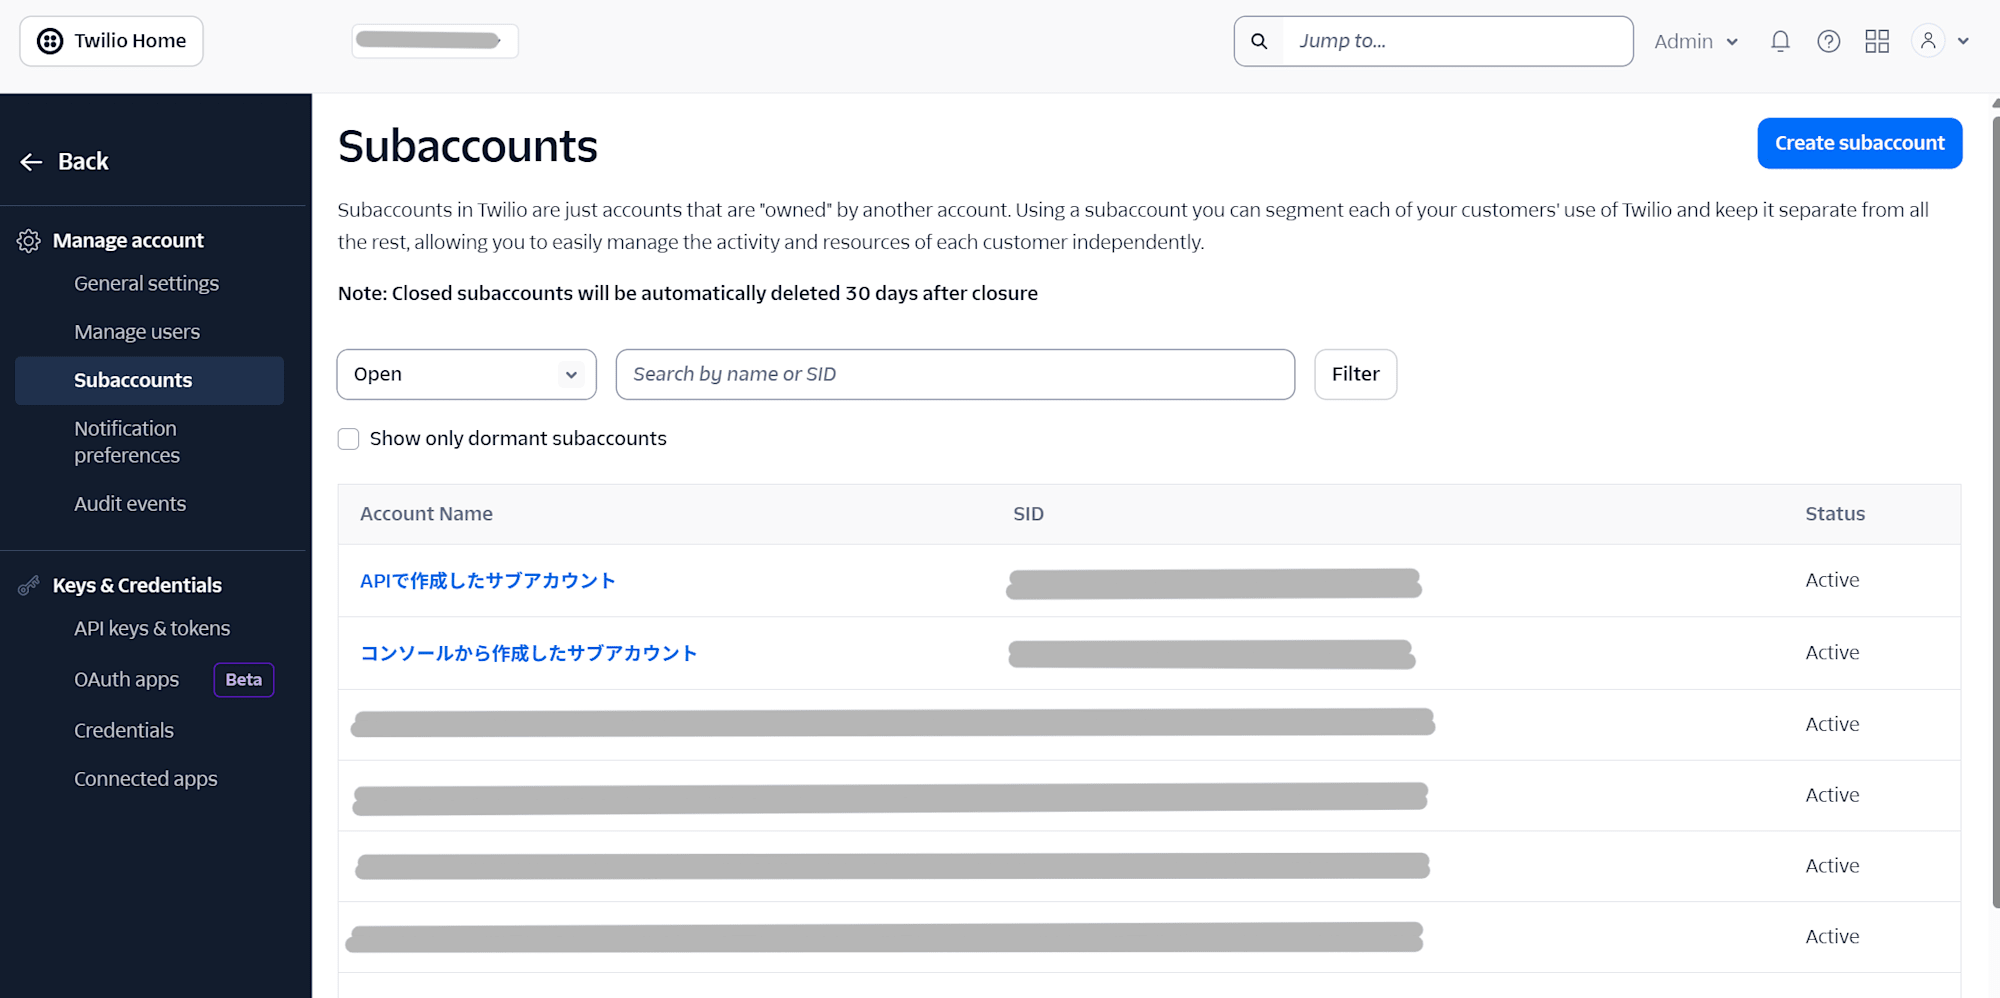Expand the user menu chevron
Image resolution: width=2000 pixels, height=998 pixels.
coord(1963,41)
